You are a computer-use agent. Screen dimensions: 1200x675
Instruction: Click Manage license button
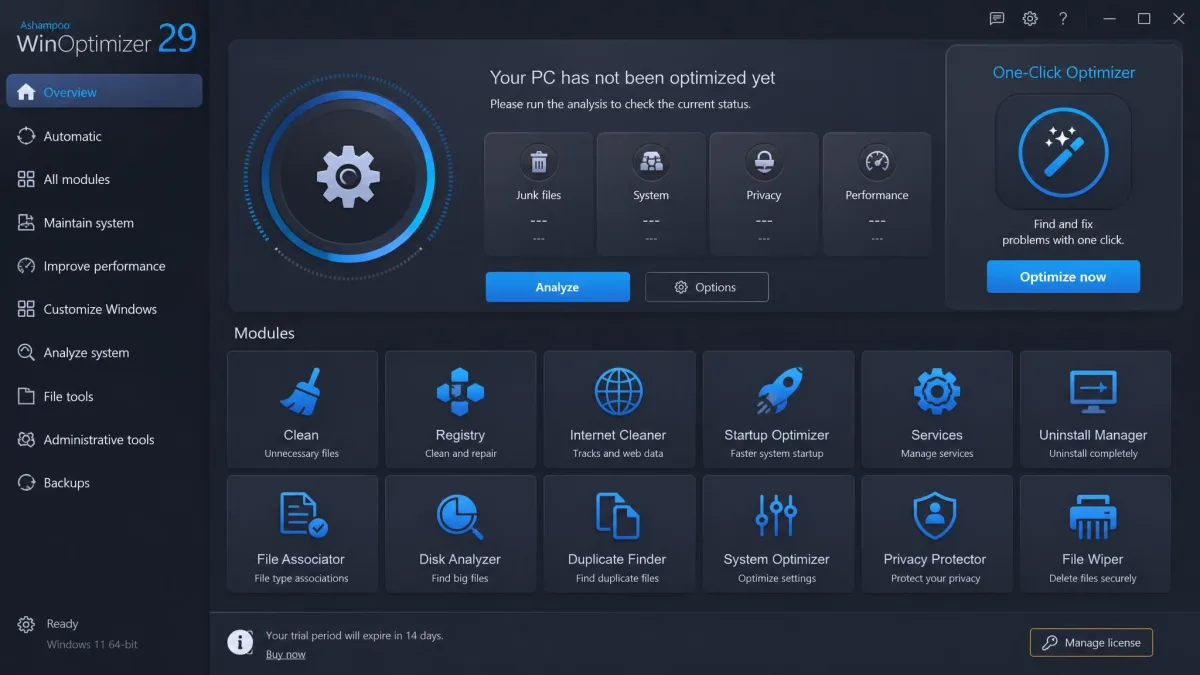[1091, 643]
